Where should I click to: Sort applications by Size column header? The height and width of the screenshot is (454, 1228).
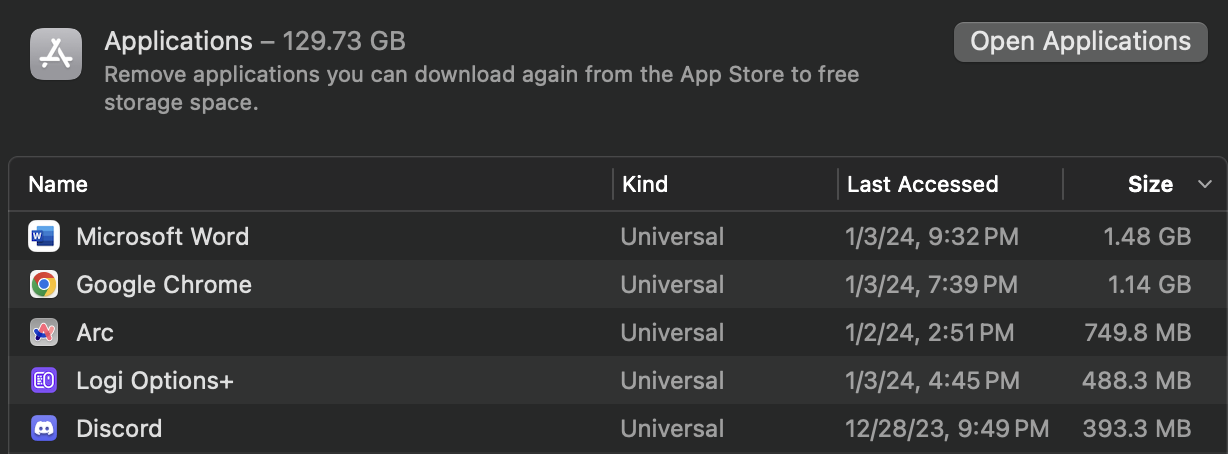[x=1150, y=185]
